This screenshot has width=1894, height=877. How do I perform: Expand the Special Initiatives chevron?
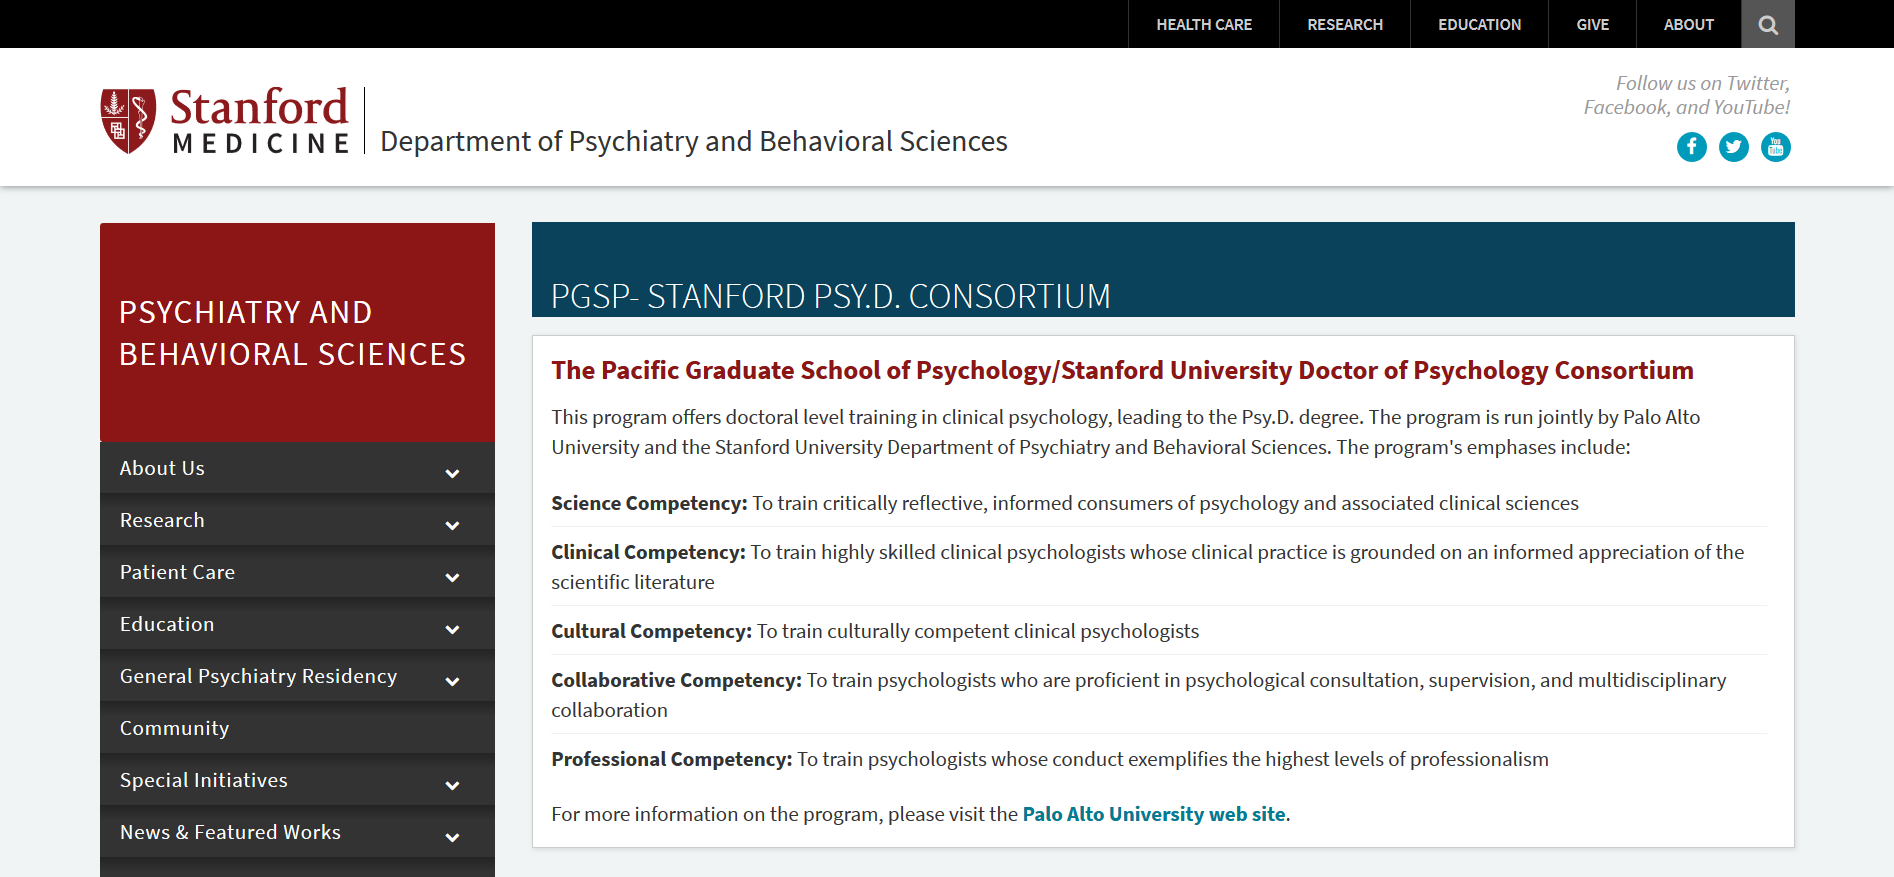(452, 785)
